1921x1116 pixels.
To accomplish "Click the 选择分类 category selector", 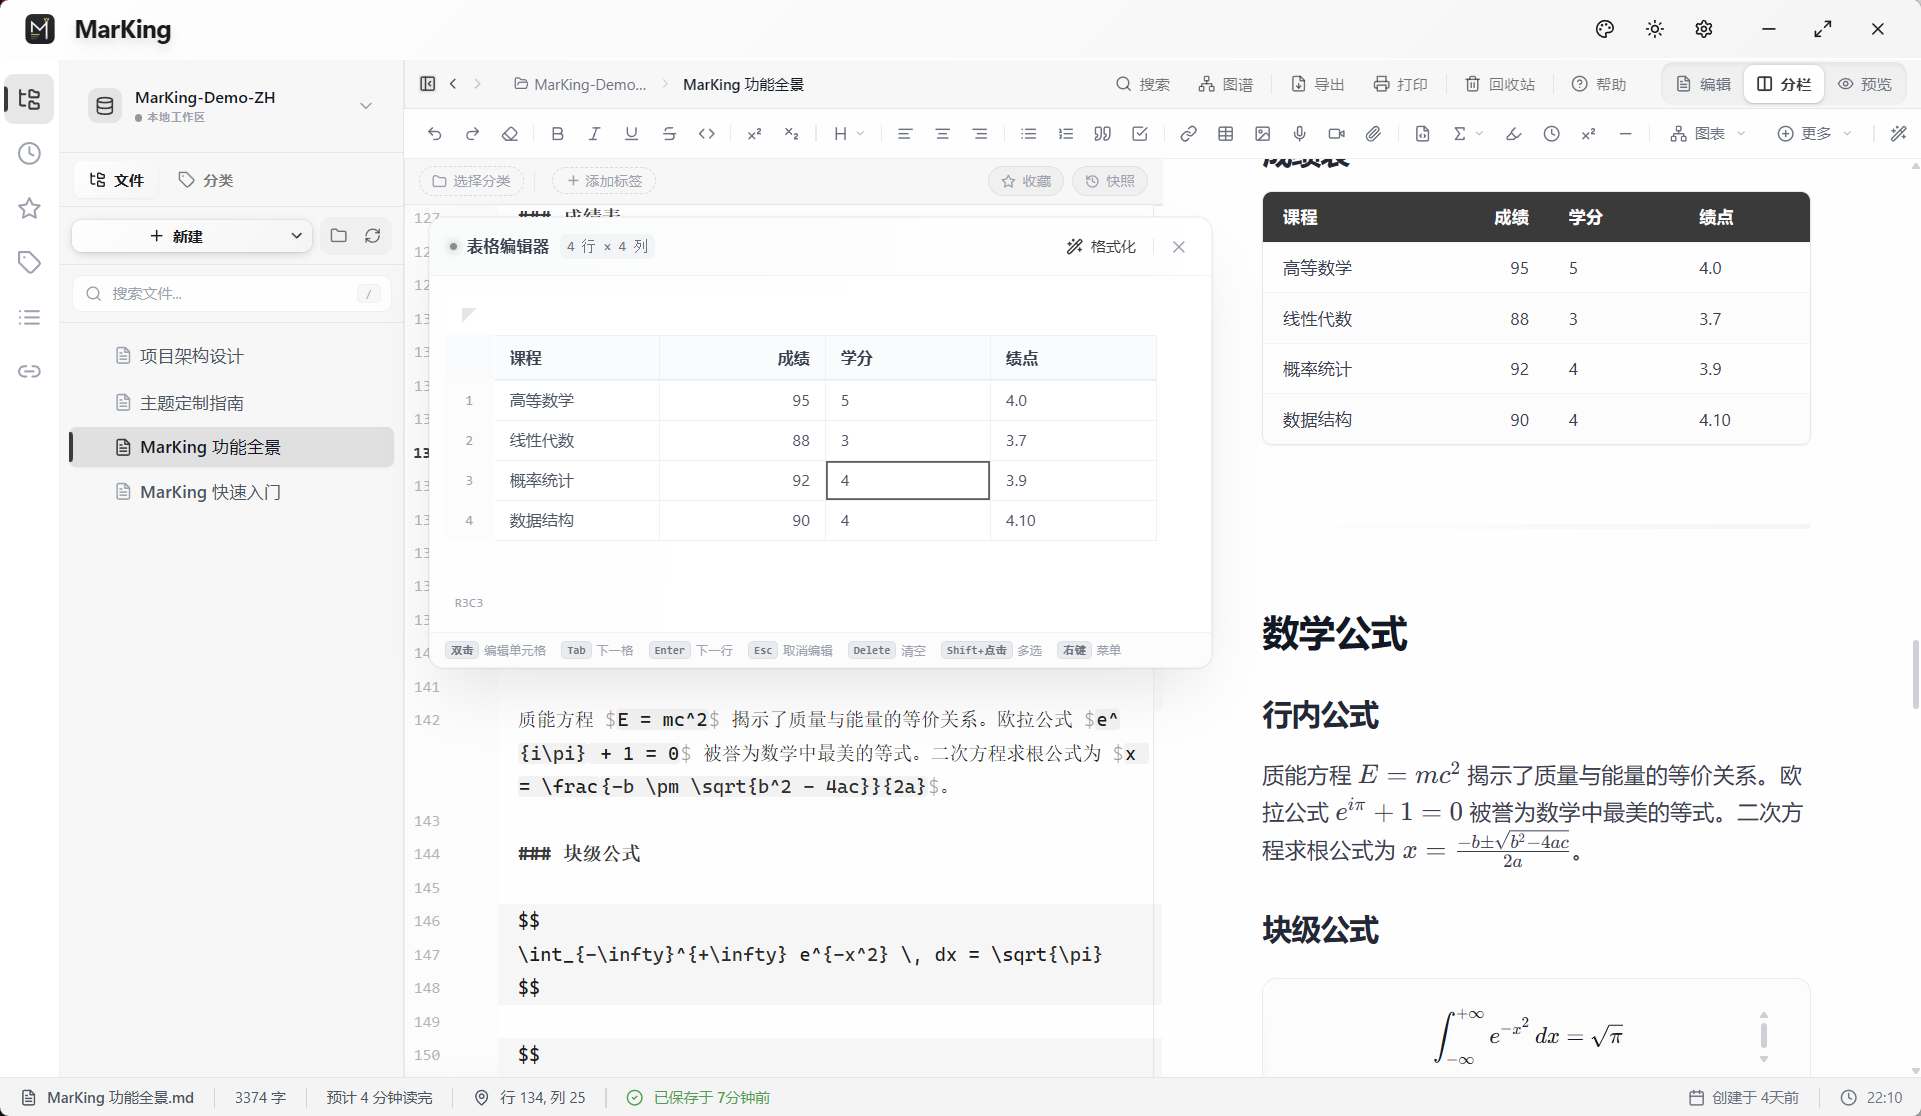I will 471,181.
